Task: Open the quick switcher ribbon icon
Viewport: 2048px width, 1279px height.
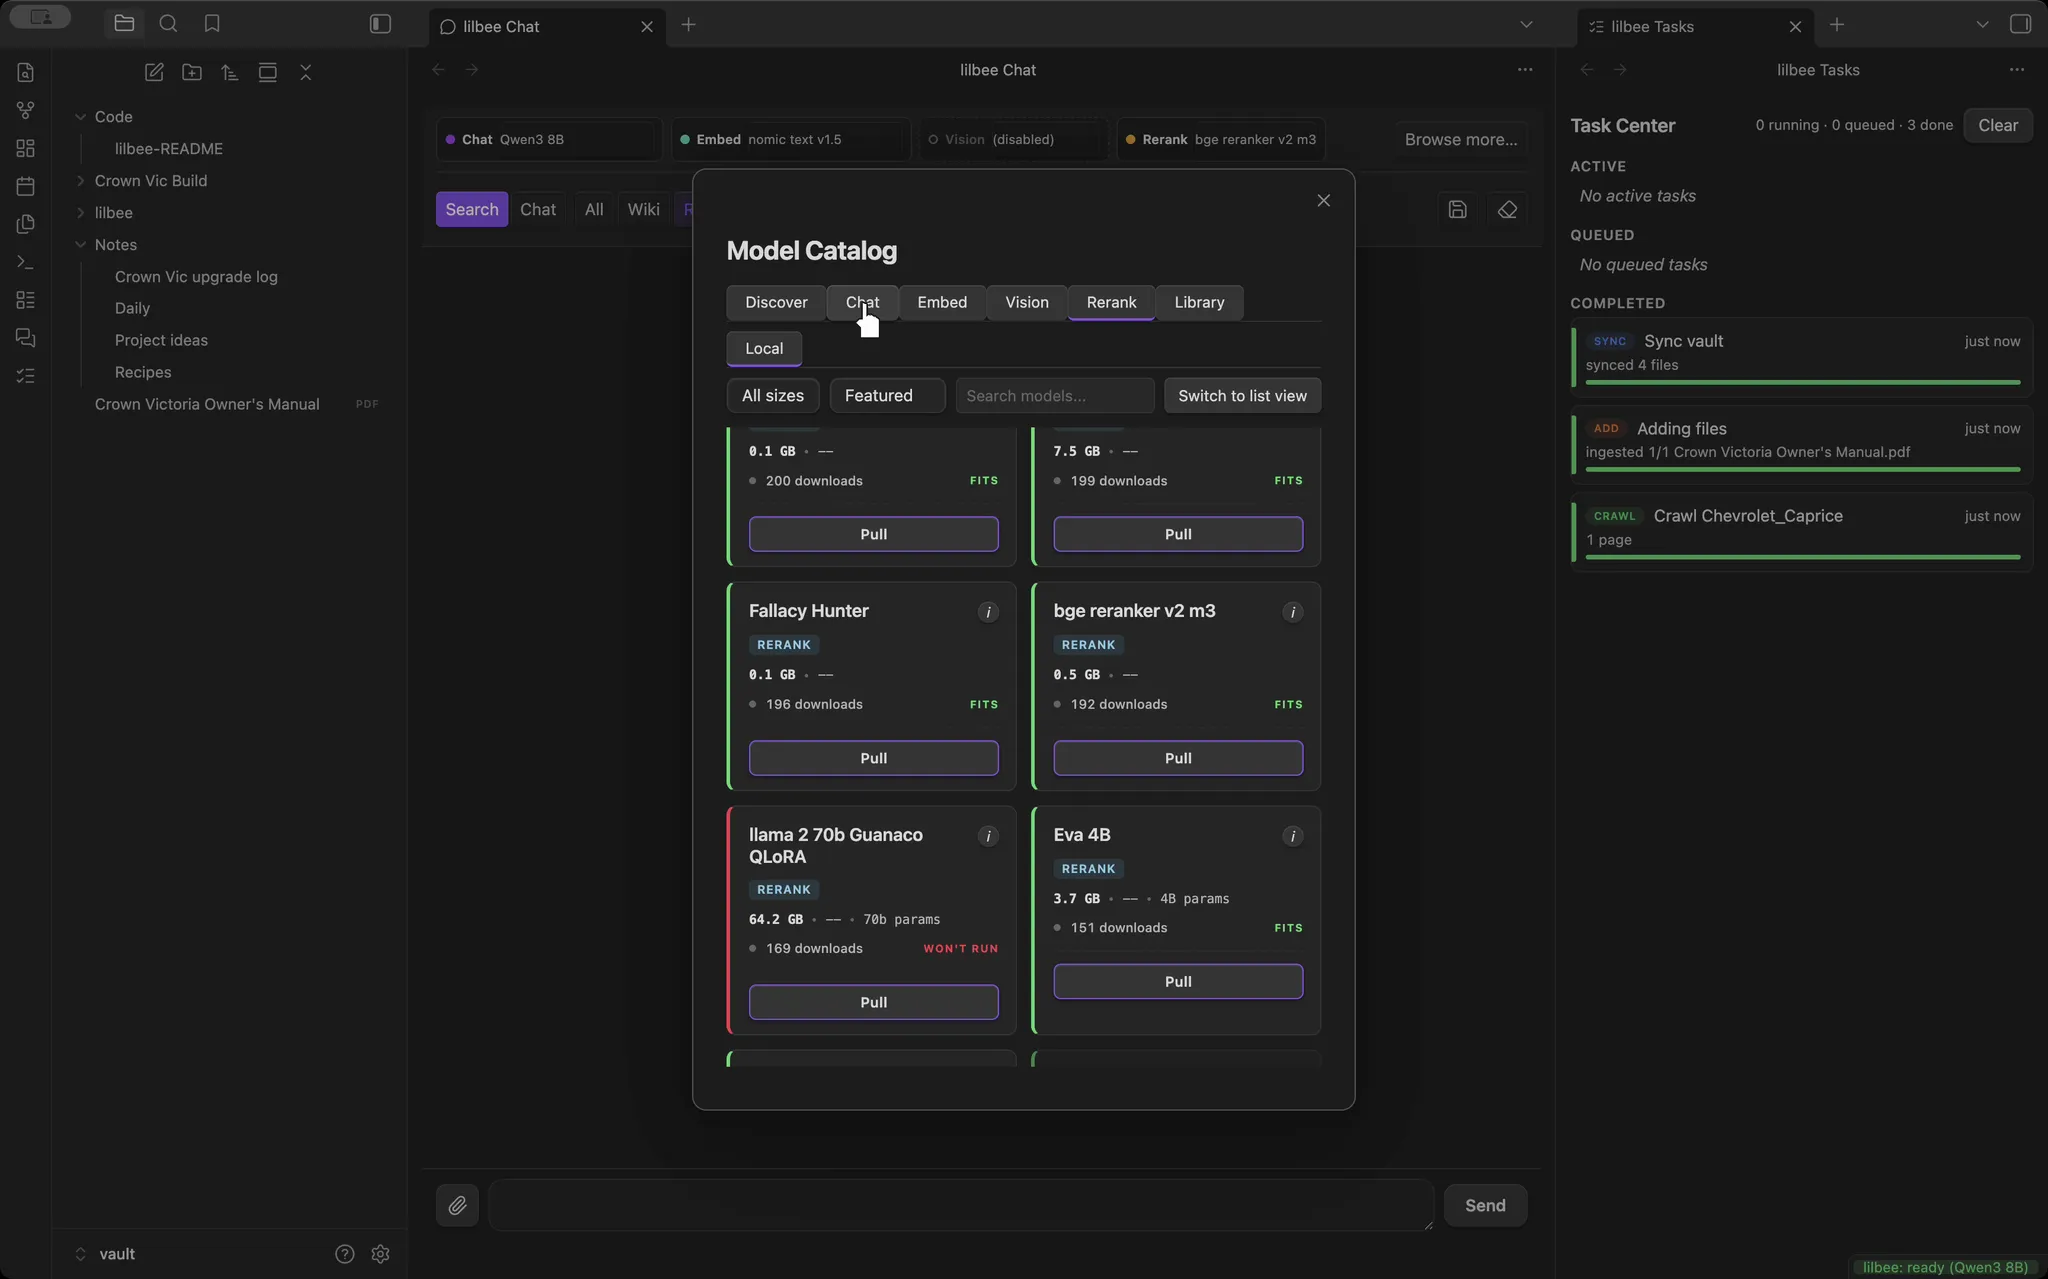Action: point(26,72)
